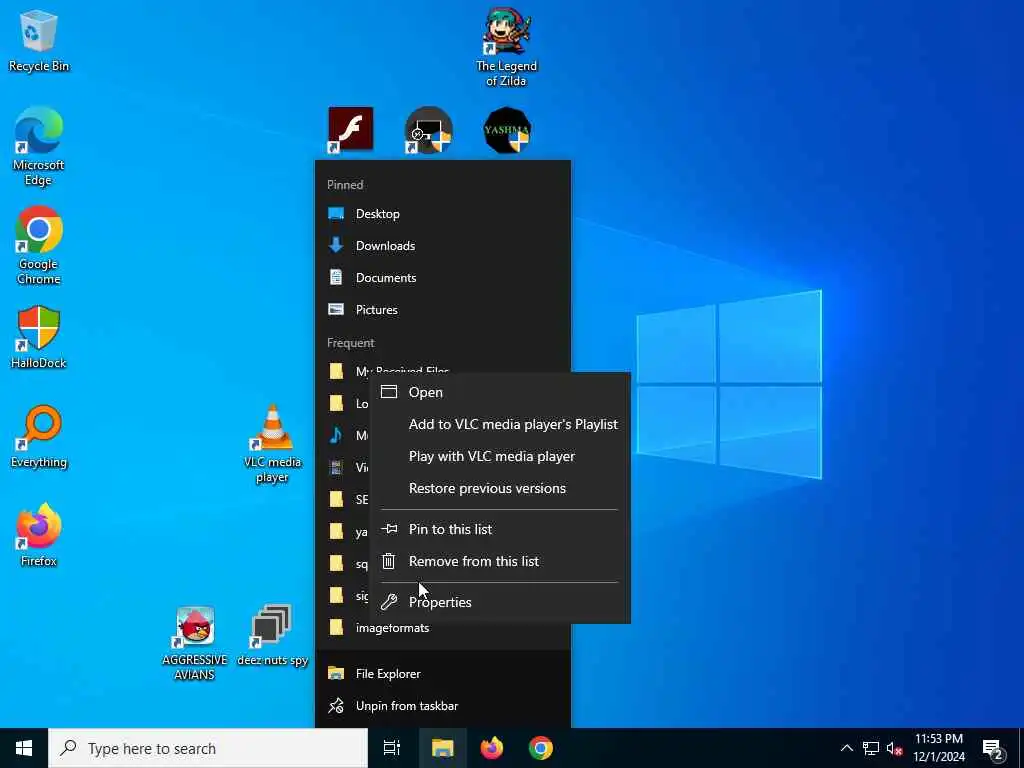
Task: Choose Pin to this list
Action: coord(500,529)
